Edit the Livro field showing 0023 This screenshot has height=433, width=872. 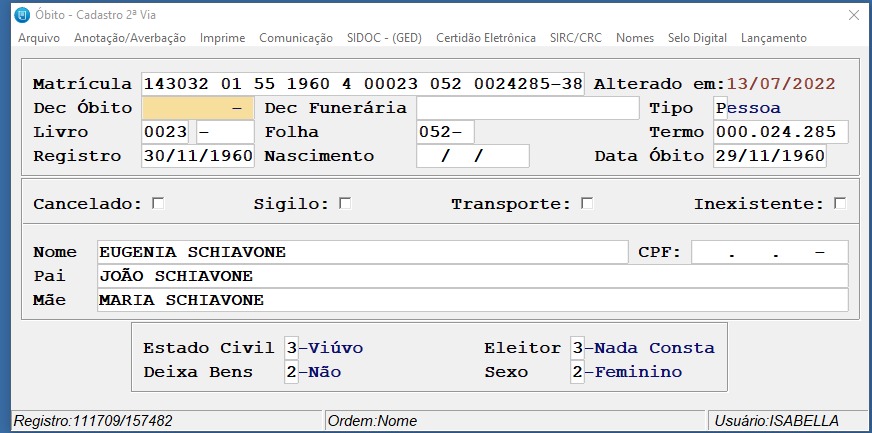165,132
